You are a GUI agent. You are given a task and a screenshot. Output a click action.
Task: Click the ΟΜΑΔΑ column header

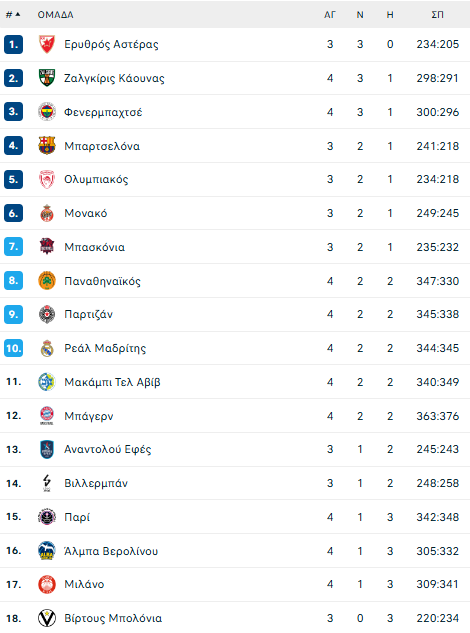point(55,15)
